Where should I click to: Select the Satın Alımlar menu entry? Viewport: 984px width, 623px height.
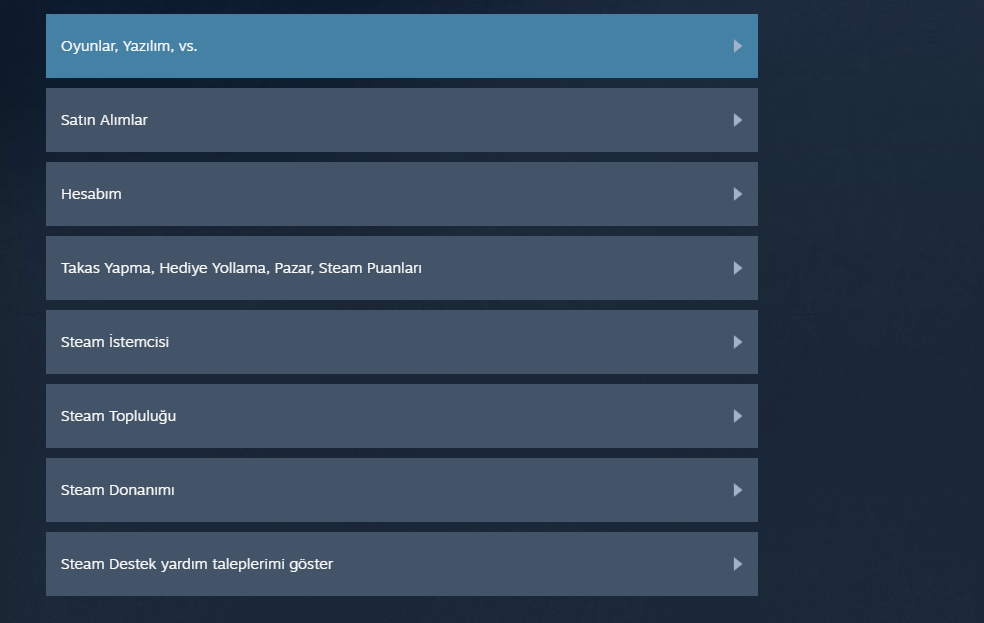[x=104, y=120]
